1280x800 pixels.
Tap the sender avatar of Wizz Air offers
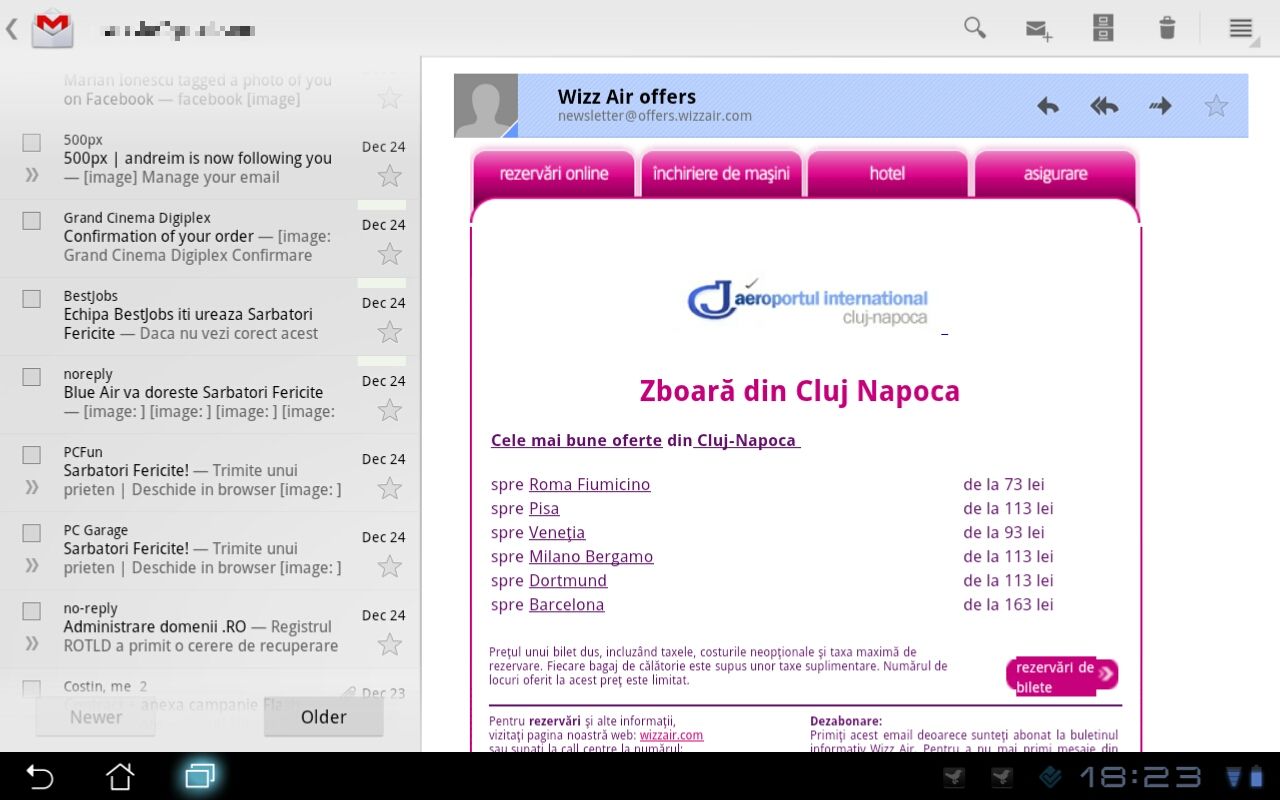coord(486,105)
